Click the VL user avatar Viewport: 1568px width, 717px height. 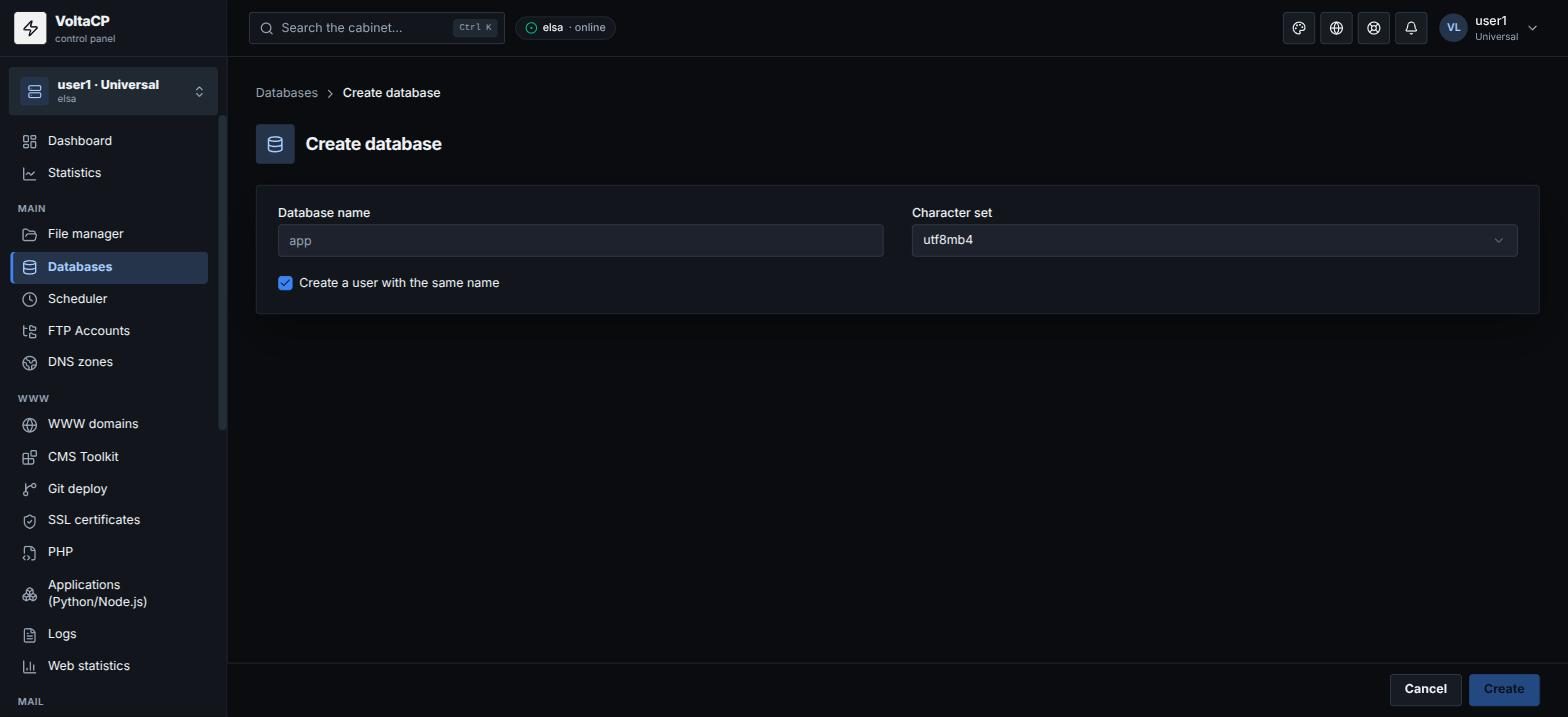[1453, 28]
